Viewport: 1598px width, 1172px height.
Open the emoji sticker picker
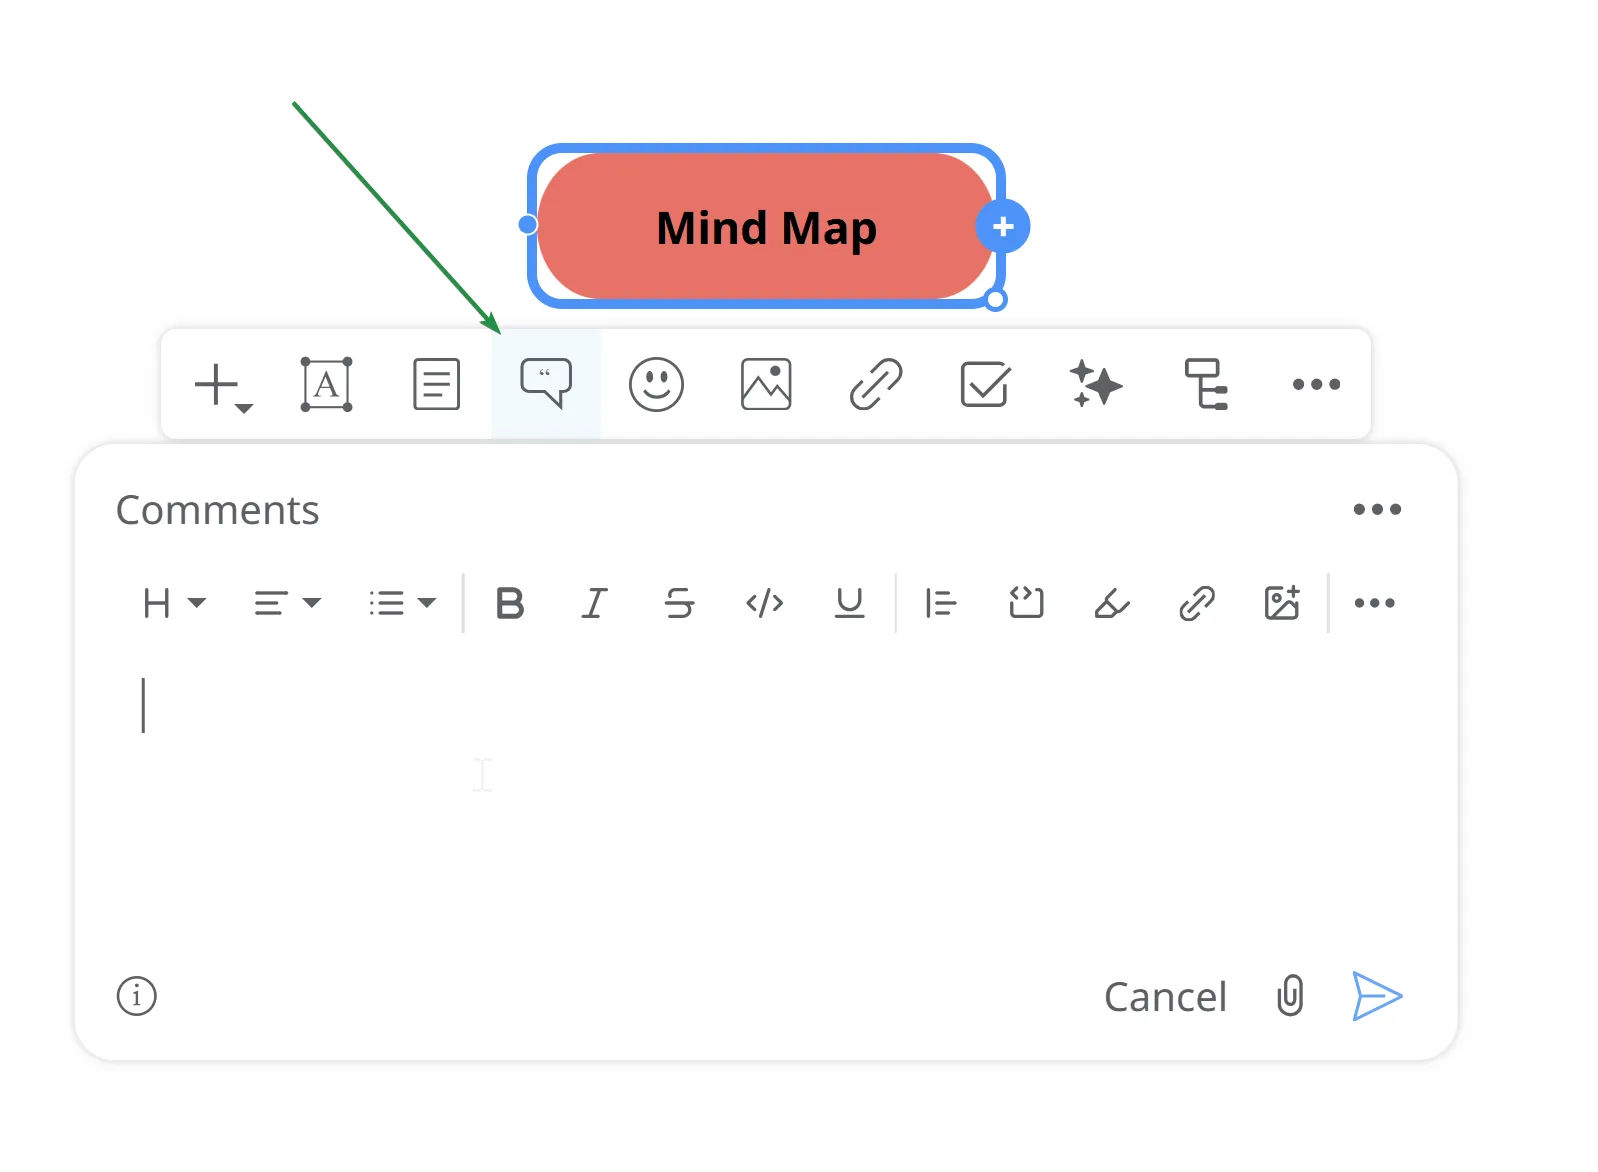(x=656, y=384)
